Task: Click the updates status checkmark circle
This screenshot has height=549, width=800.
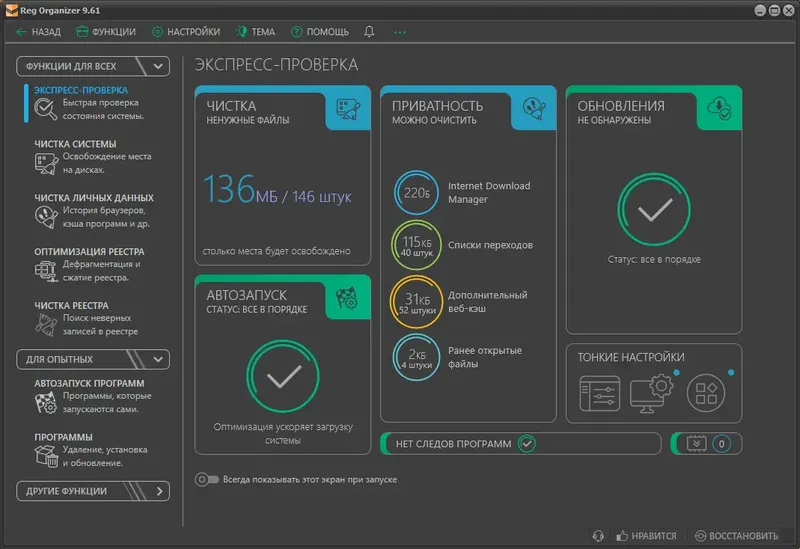Action: click(x=654, y=210)
